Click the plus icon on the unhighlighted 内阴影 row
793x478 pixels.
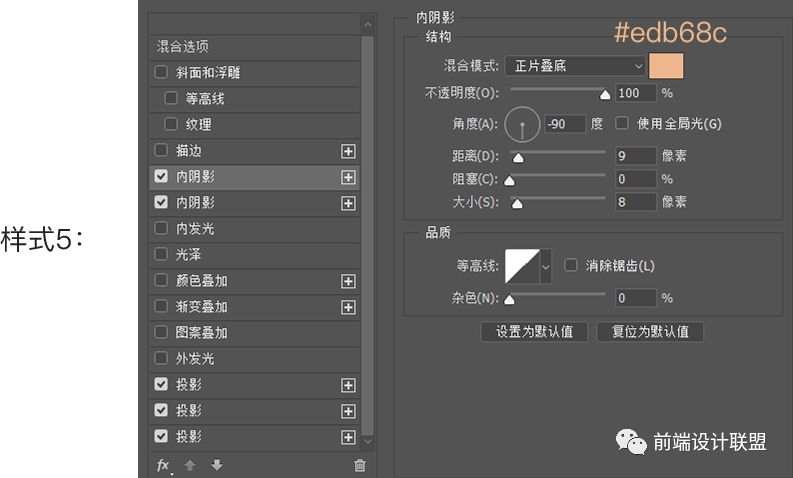click(x=348, y=203)
